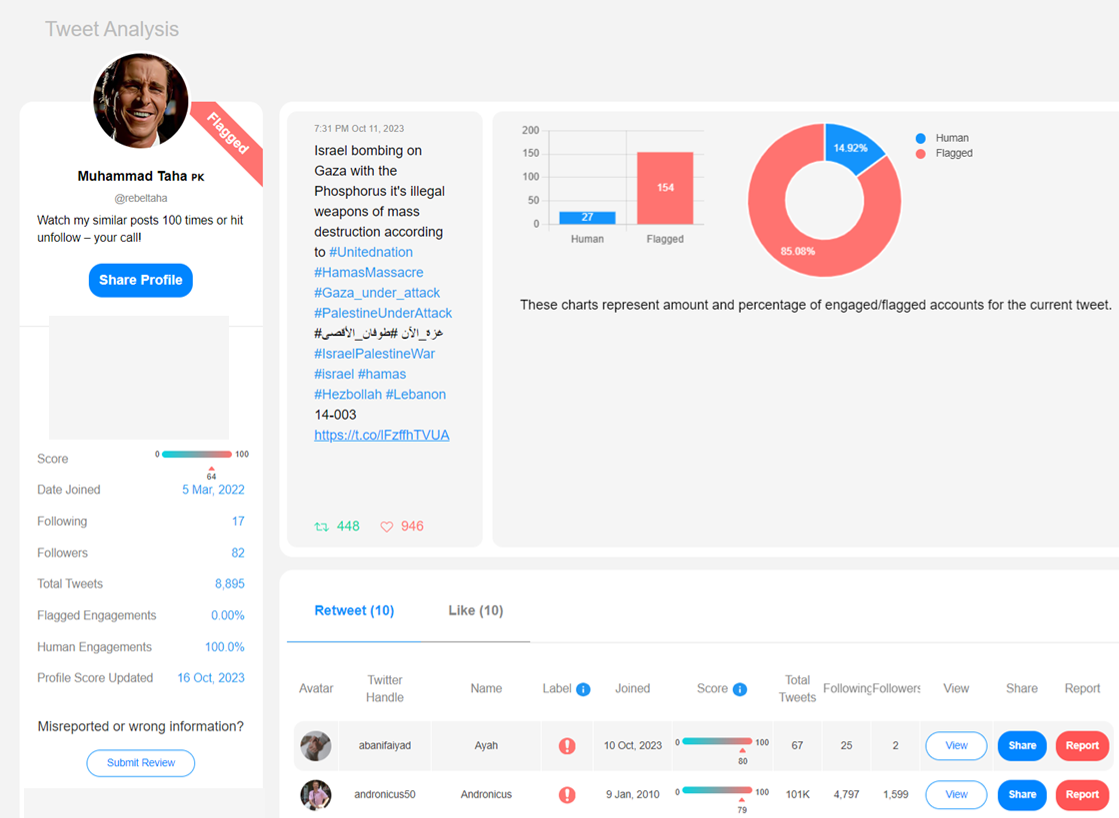1119x818 pixels.
Task: Click the retweet count 448
Action: (348, 526)
